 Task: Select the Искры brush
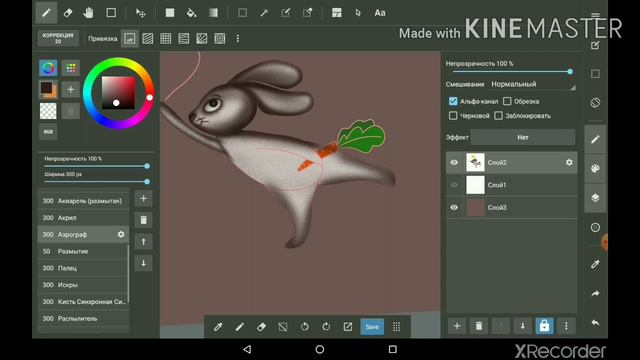click(83, 285)
